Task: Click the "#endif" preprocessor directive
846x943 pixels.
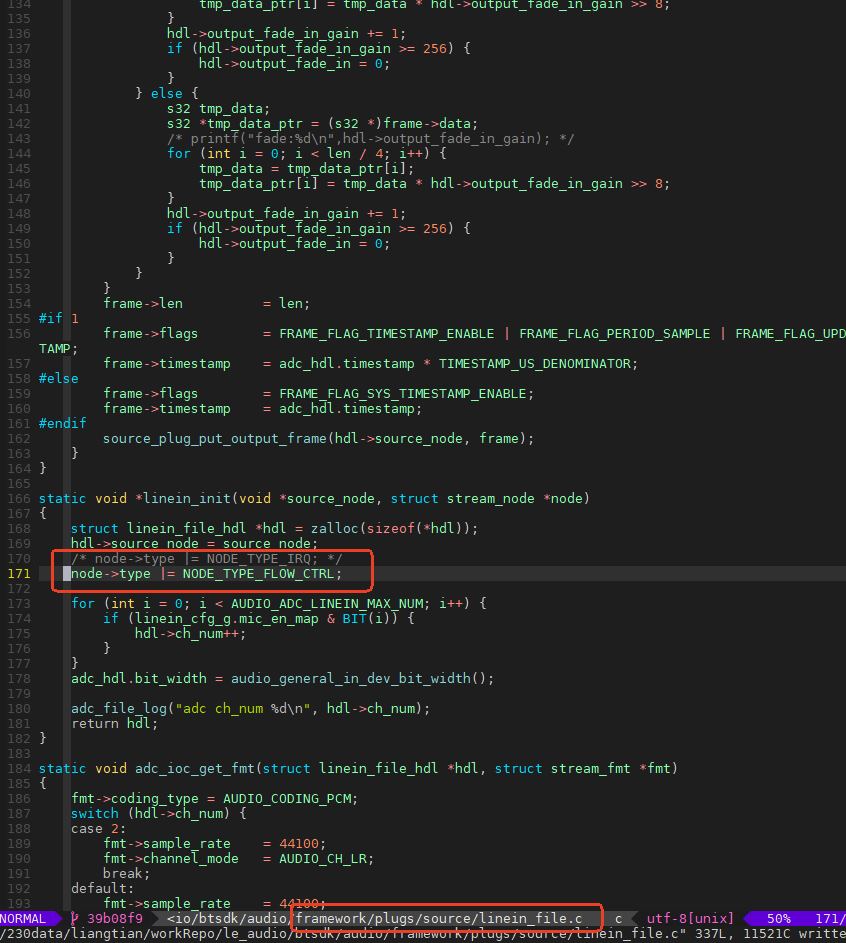Action: 63,423
